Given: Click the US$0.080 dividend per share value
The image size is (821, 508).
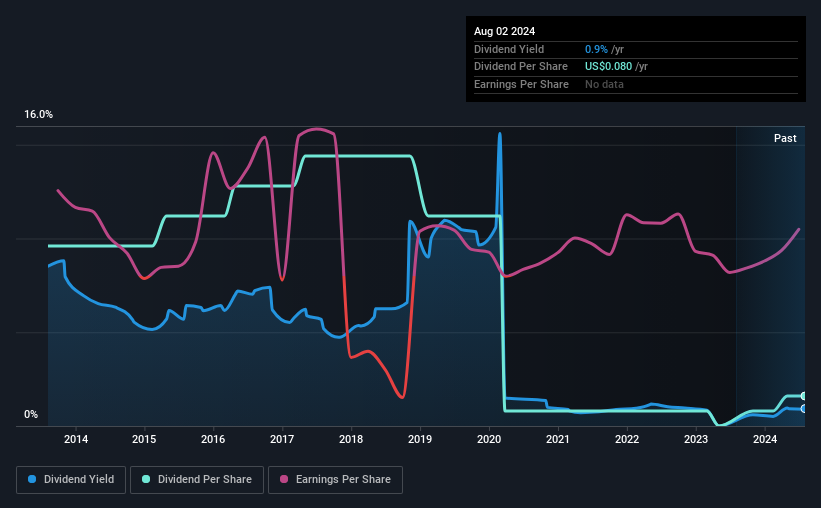Looking at the screenshot, I should (x=608, y=67).
